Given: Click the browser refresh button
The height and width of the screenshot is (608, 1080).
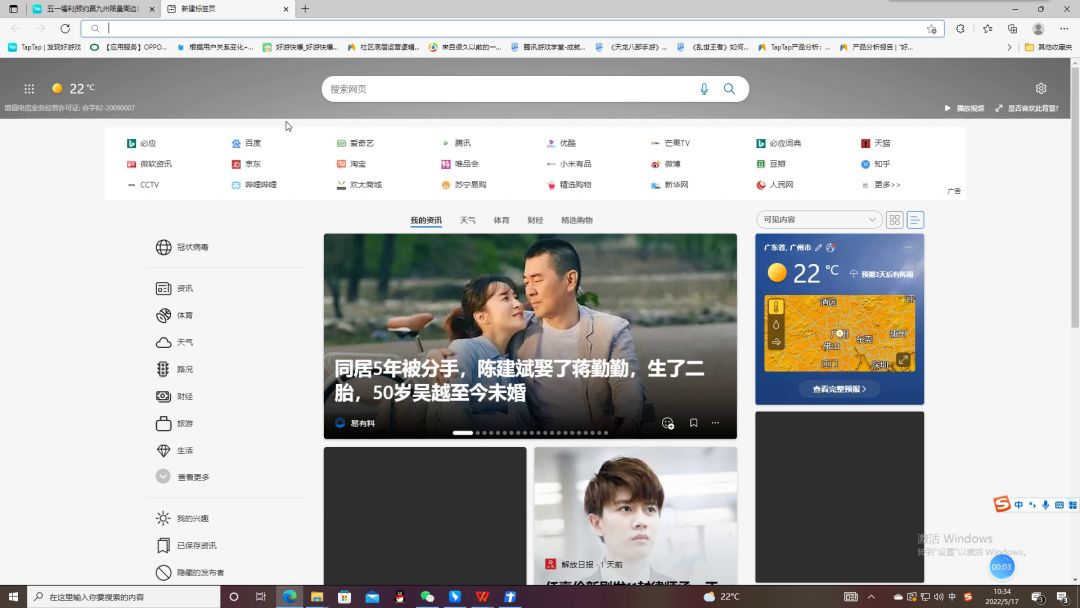Looking at the screenshot, I should (x=65, y=29).
